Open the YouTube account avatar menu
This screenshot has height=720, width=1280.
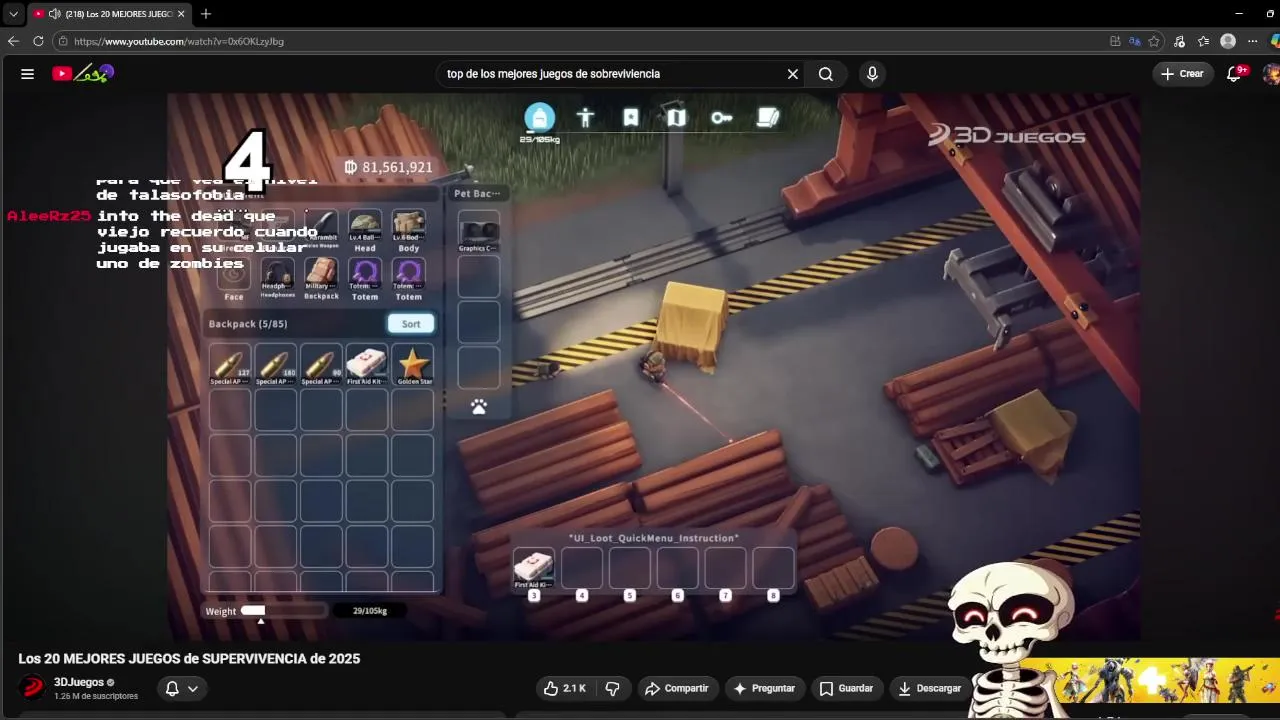point(1271,74)
